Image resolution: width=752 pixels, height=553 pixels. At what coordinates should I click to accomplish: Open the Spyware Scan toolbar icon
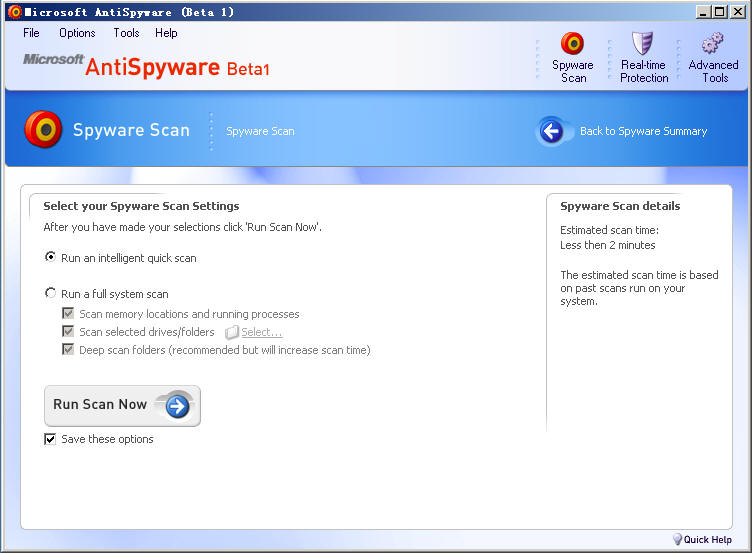pos(572,44)
